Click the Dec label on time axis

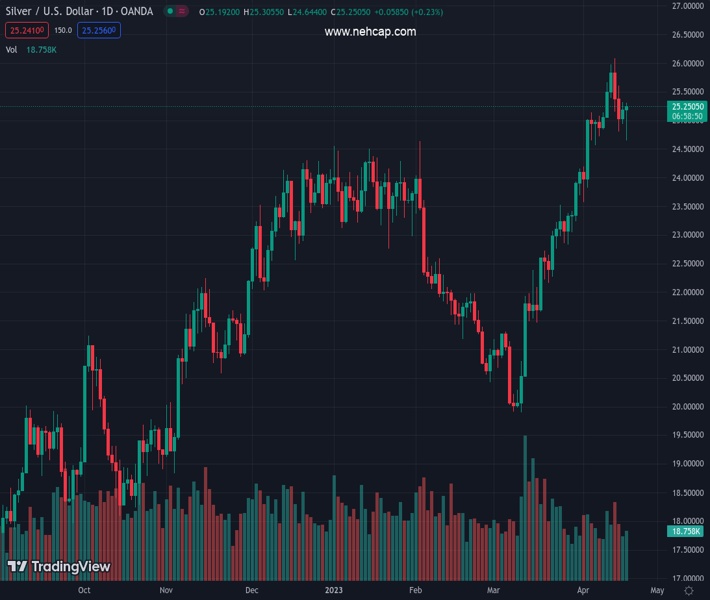[251, 591]
